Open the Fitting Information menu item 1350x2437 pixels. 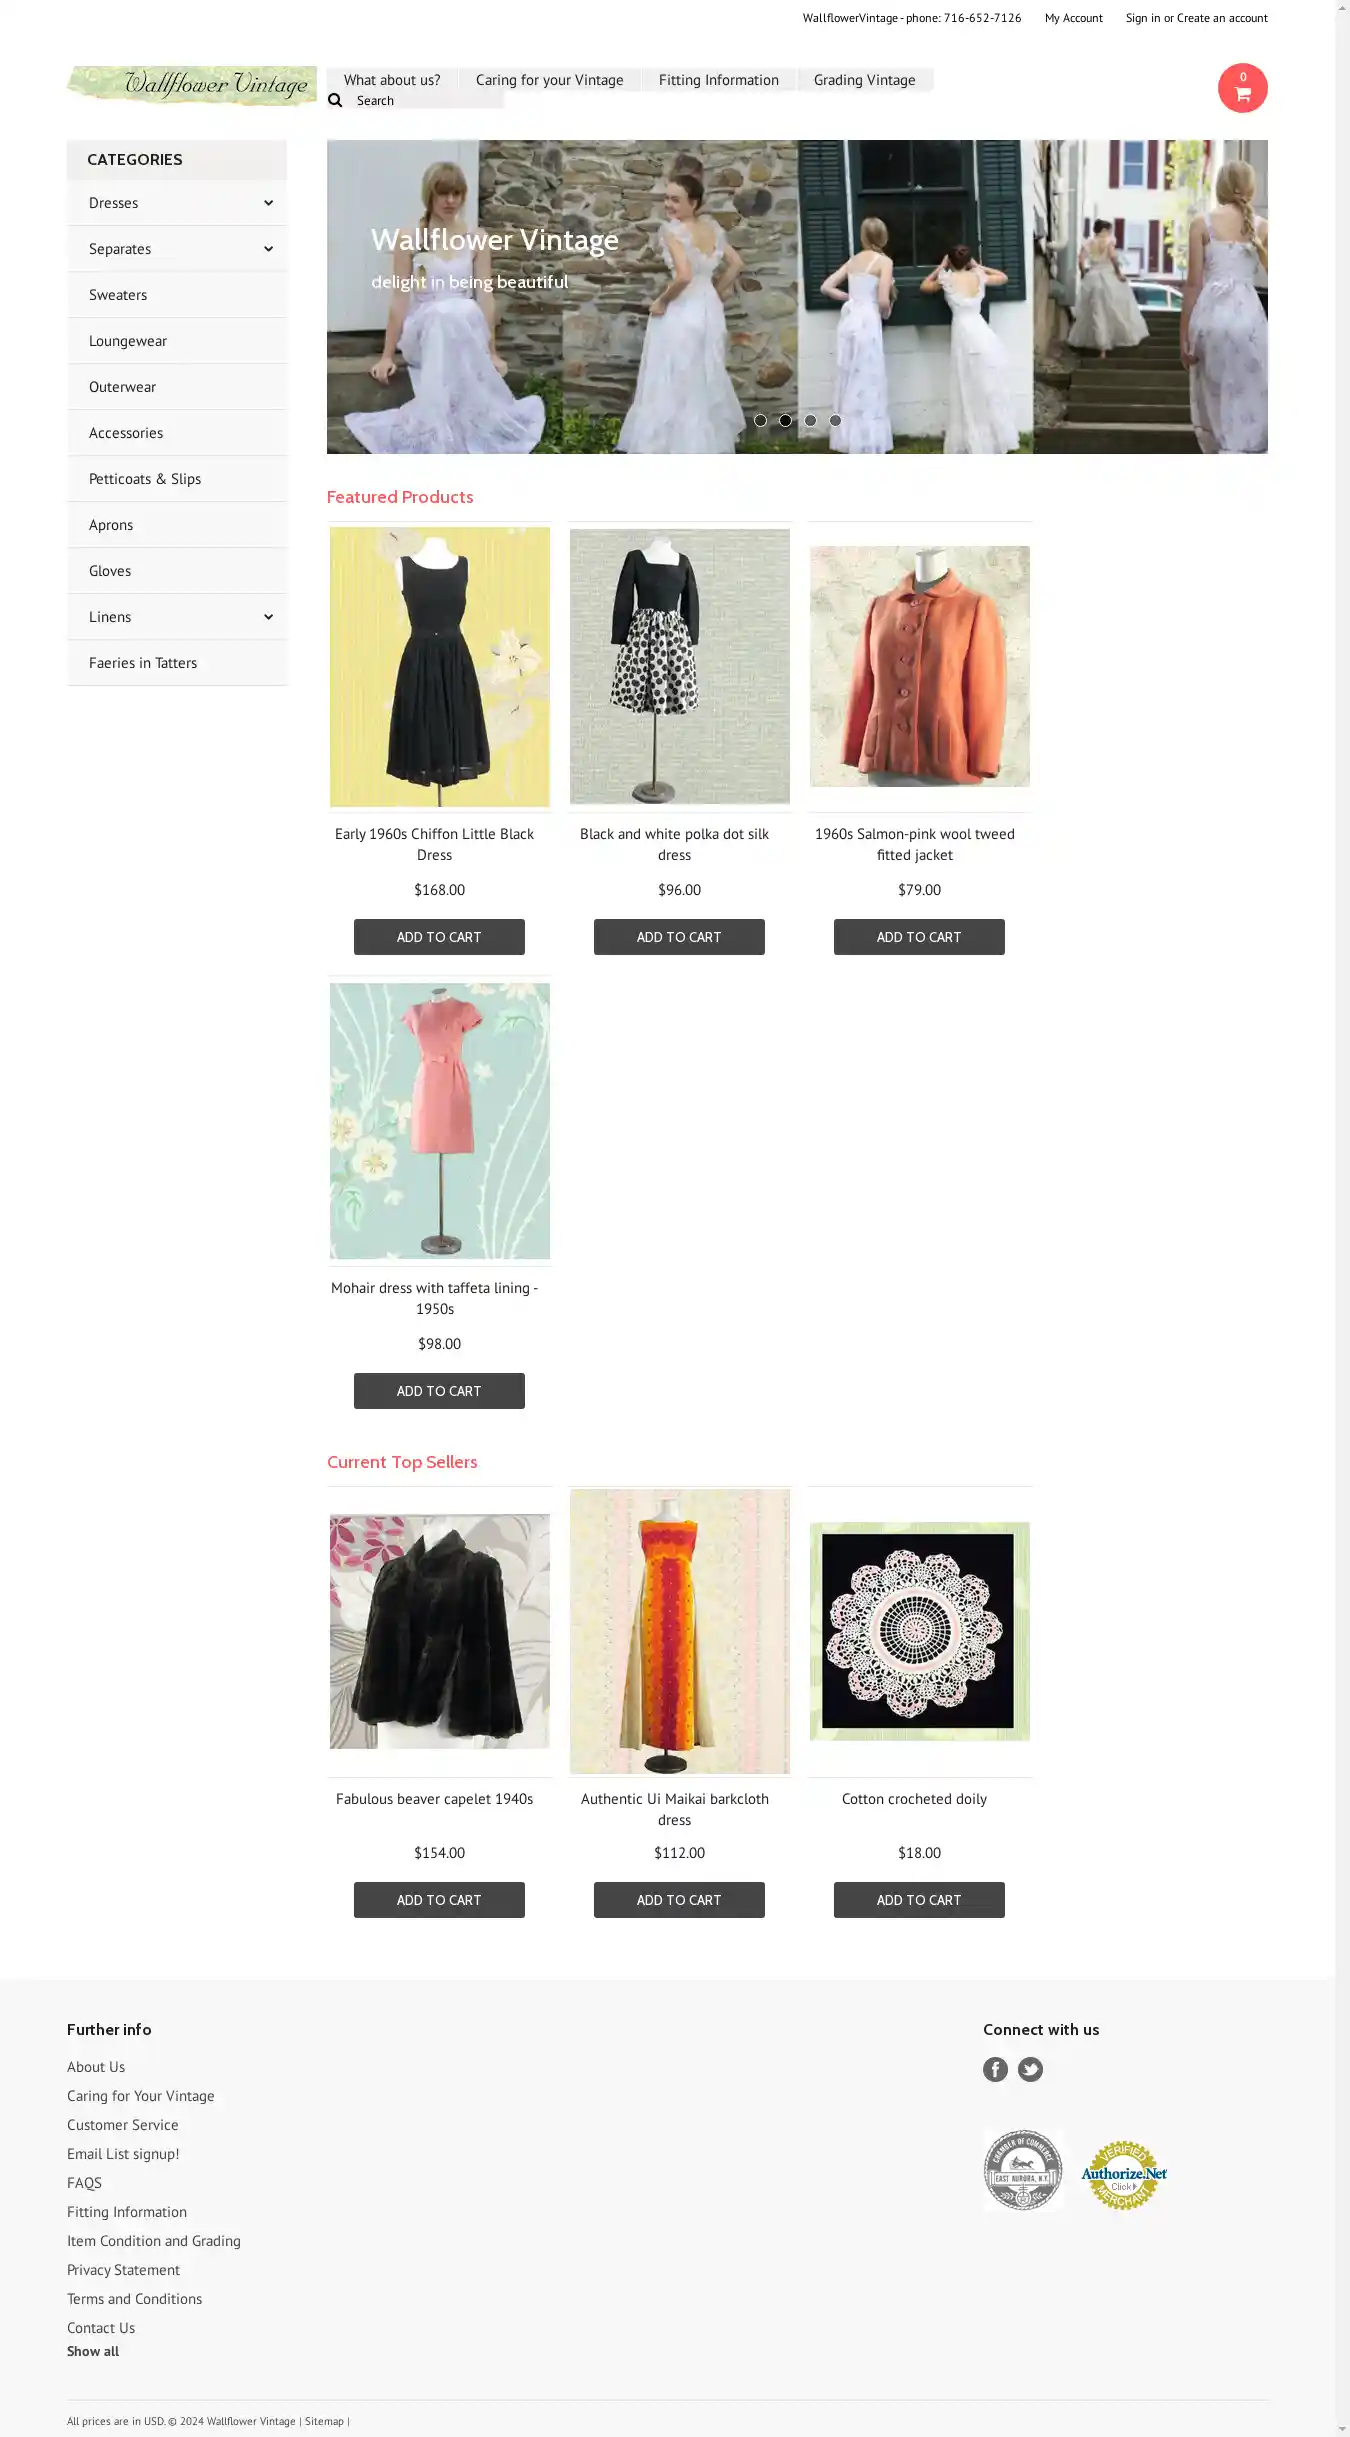pos(718,80)
